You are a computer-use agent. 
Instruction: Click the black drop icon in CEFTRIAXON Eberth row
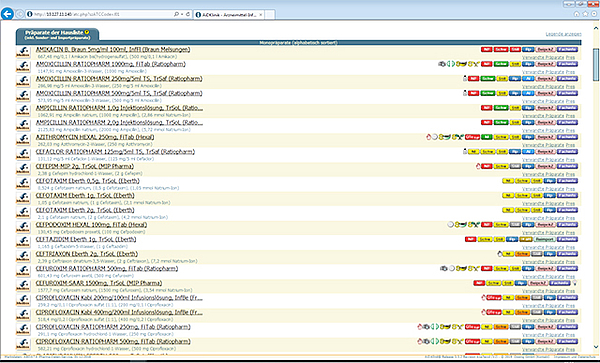[500, 254]
